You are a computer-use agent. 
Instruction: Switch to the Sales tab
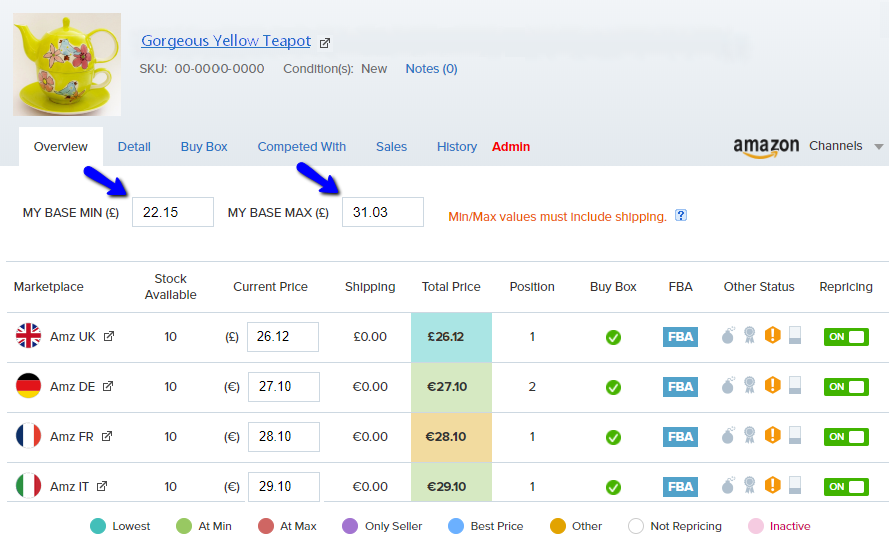(391, 147)
